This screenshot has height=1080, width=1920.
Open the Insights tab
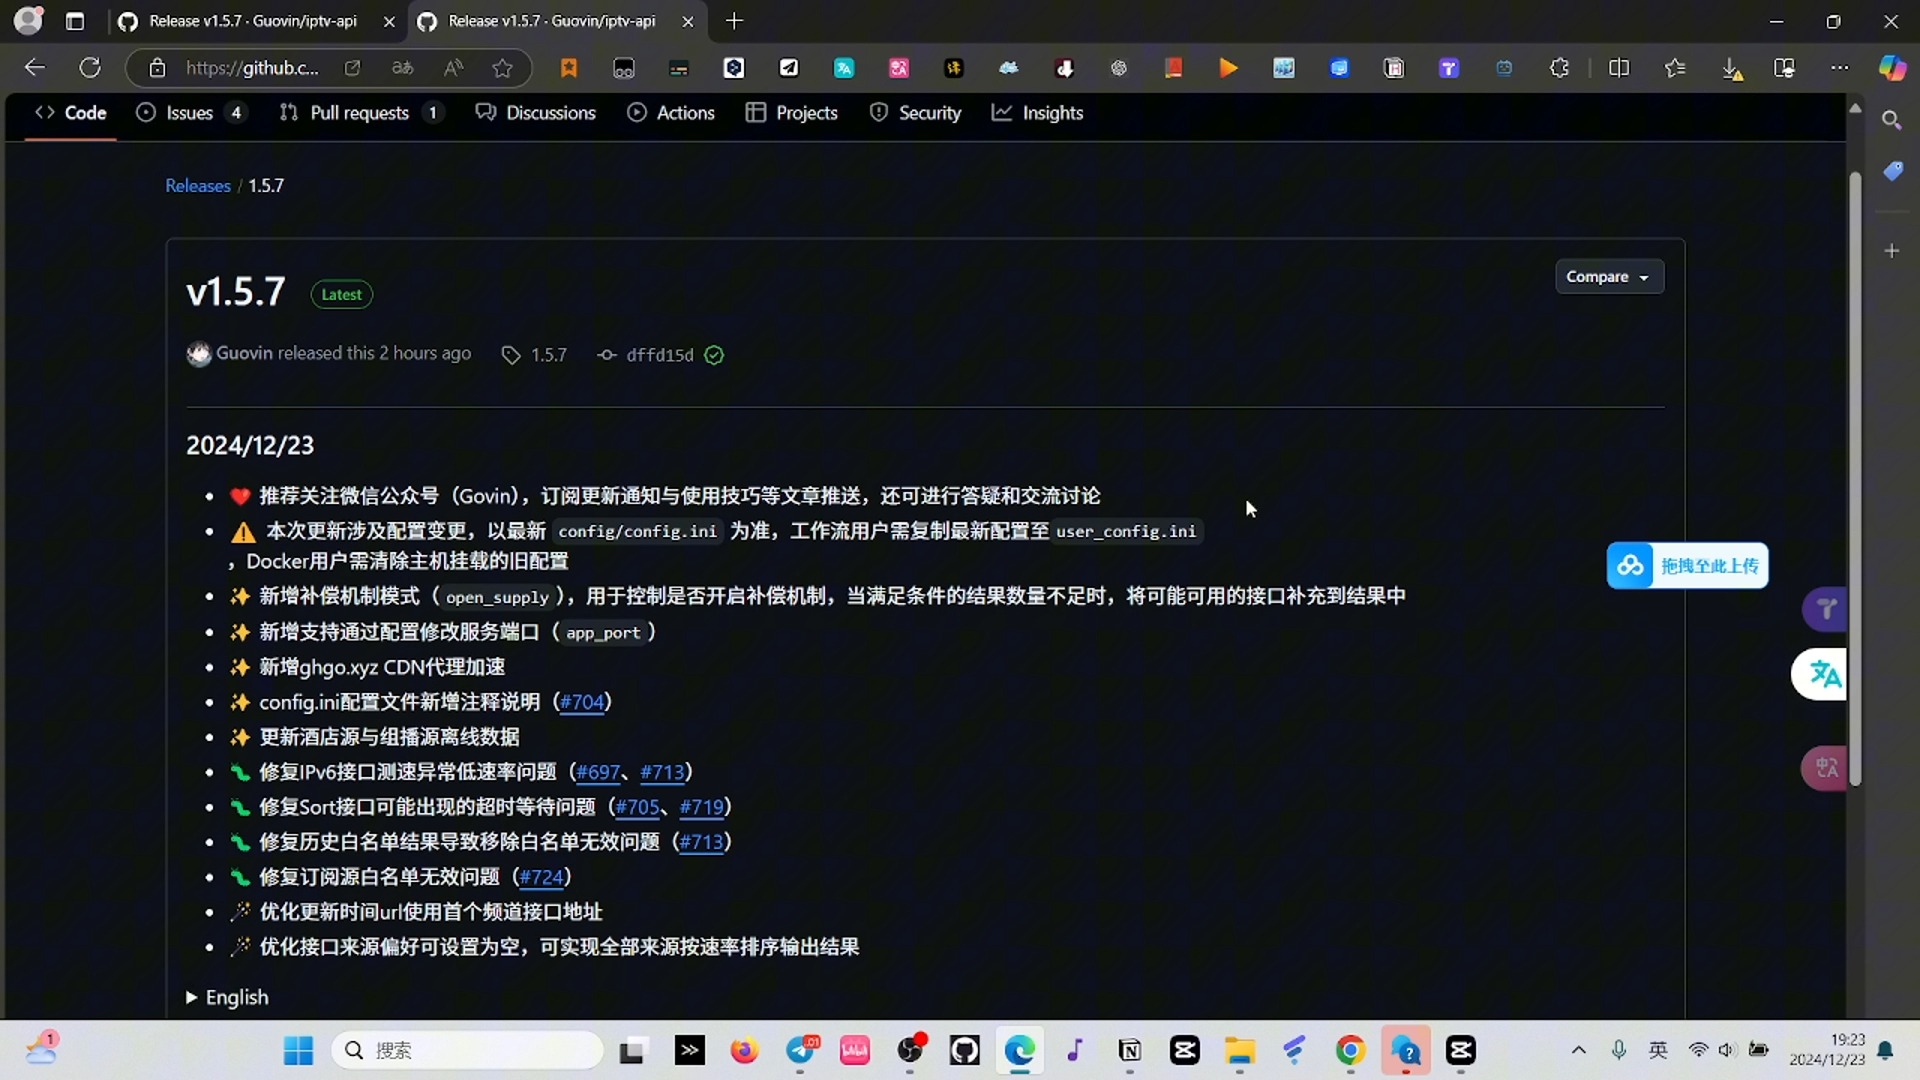coord(1037,113)
